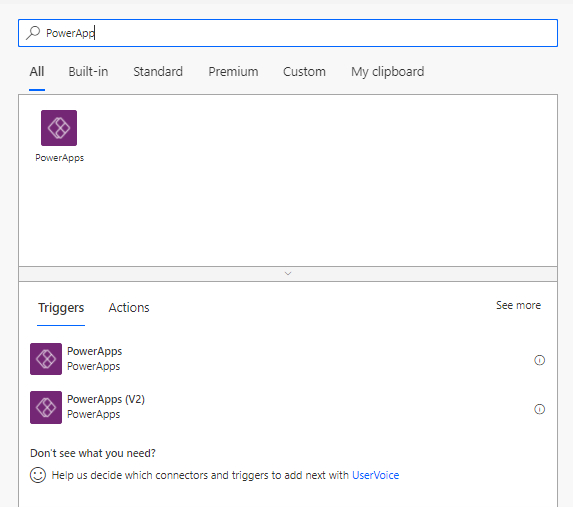Click the smiley feedback icon
573x507 pixels.
click(38, 475)
